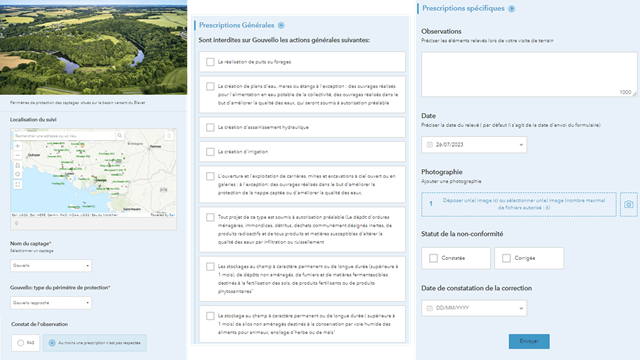Click the Esri link in map attribution
Screen dimensions: 640x360
click(172, 215)
